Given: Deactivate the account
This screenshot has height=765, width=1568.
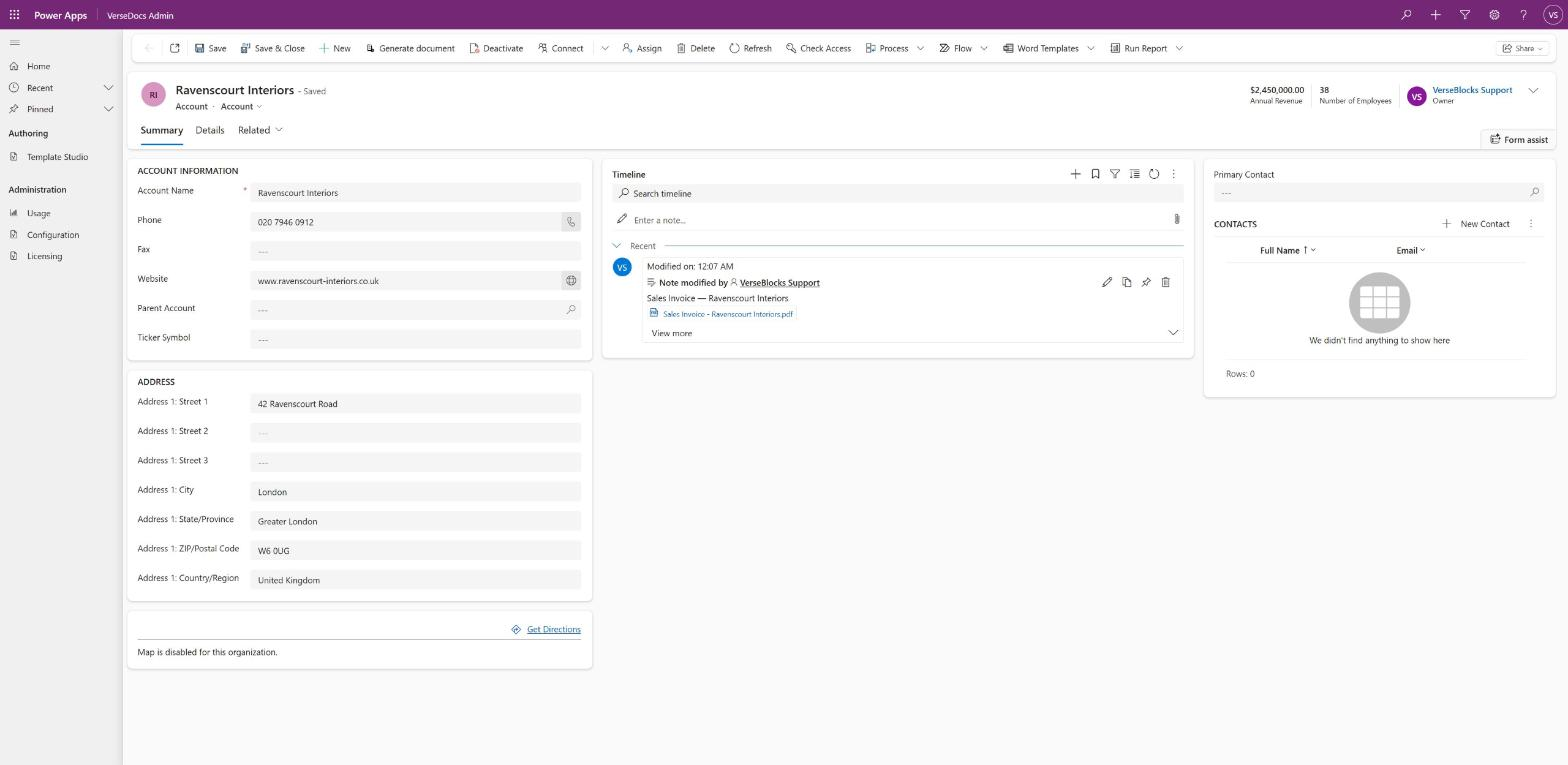Looking at the screenshot, I should coord(496,48).
